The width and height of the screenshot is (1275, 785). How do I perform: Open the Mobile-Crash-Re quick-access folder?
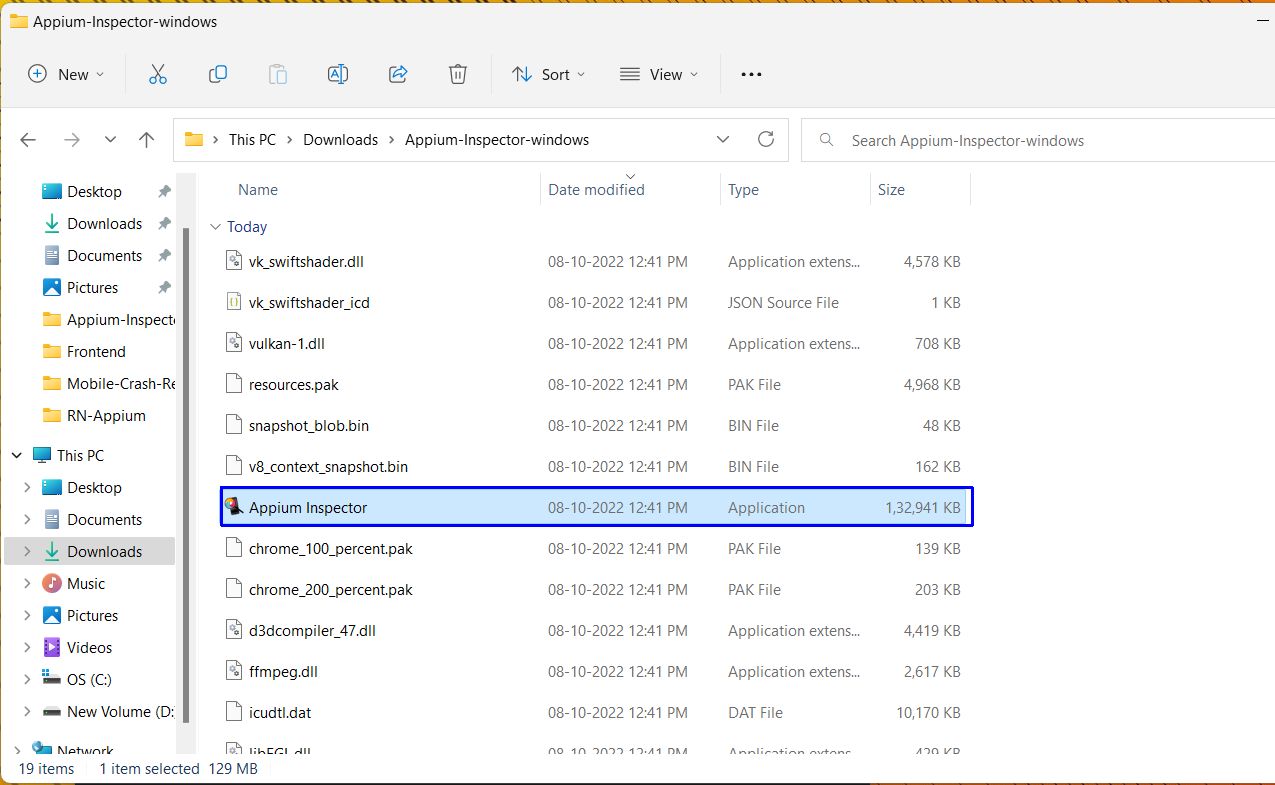tap(107, 383)
